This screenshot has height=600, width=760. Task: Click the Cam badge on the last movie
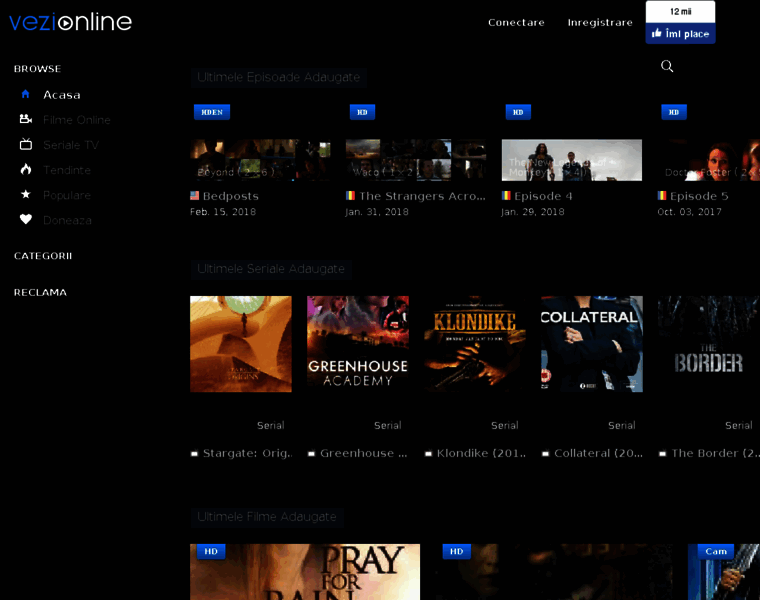pyautogui.click(x=716, y=552)
